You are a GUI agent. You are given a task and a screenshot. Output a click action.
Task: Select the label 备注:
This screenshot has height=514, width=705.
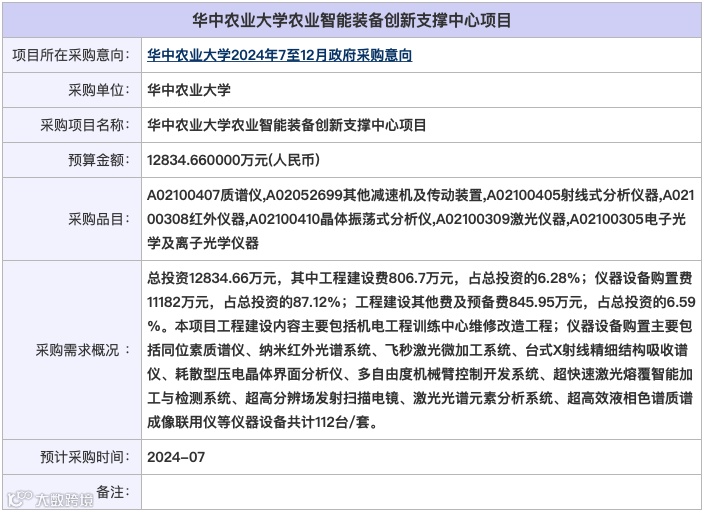click(113, 492)
